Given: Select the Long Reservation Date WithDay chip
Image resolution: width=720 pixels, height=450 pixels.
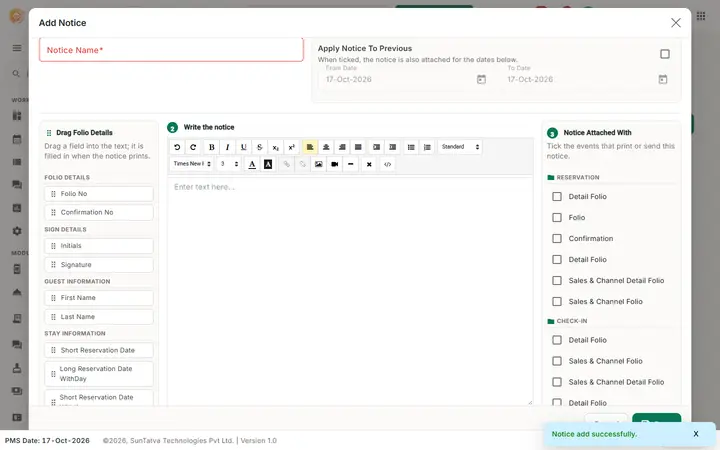Looking at the screenshot, I should click(99, 374).
